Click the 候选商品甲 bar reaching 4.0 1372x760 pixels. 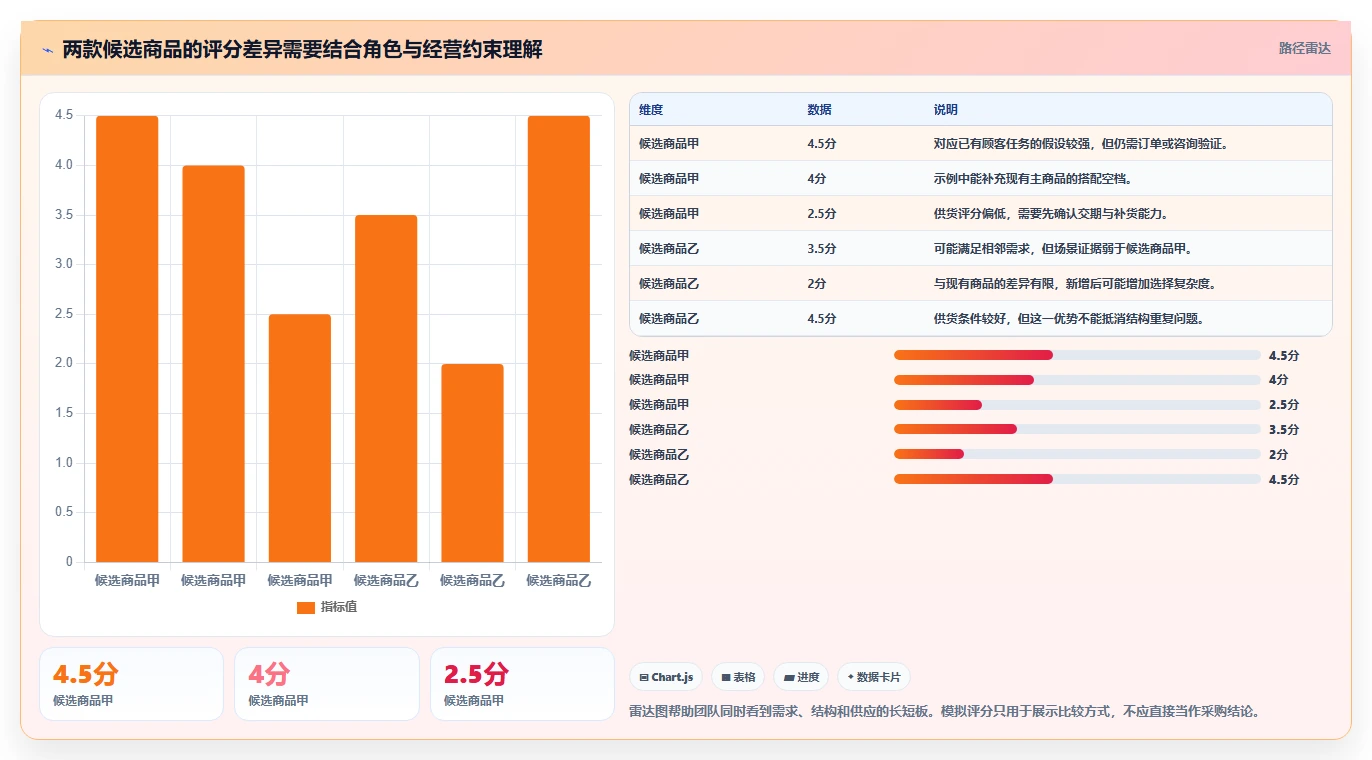click(x=213, y=364)
